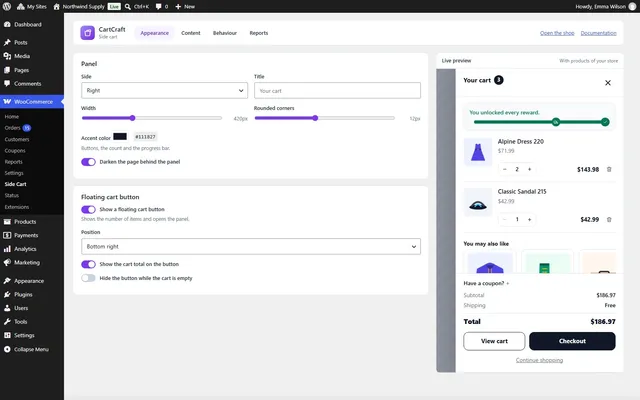Viewport: 640px width, 400px height.
Task: Increase Alpine Dress 220 quantity
Action: click(x=529, y=169)
